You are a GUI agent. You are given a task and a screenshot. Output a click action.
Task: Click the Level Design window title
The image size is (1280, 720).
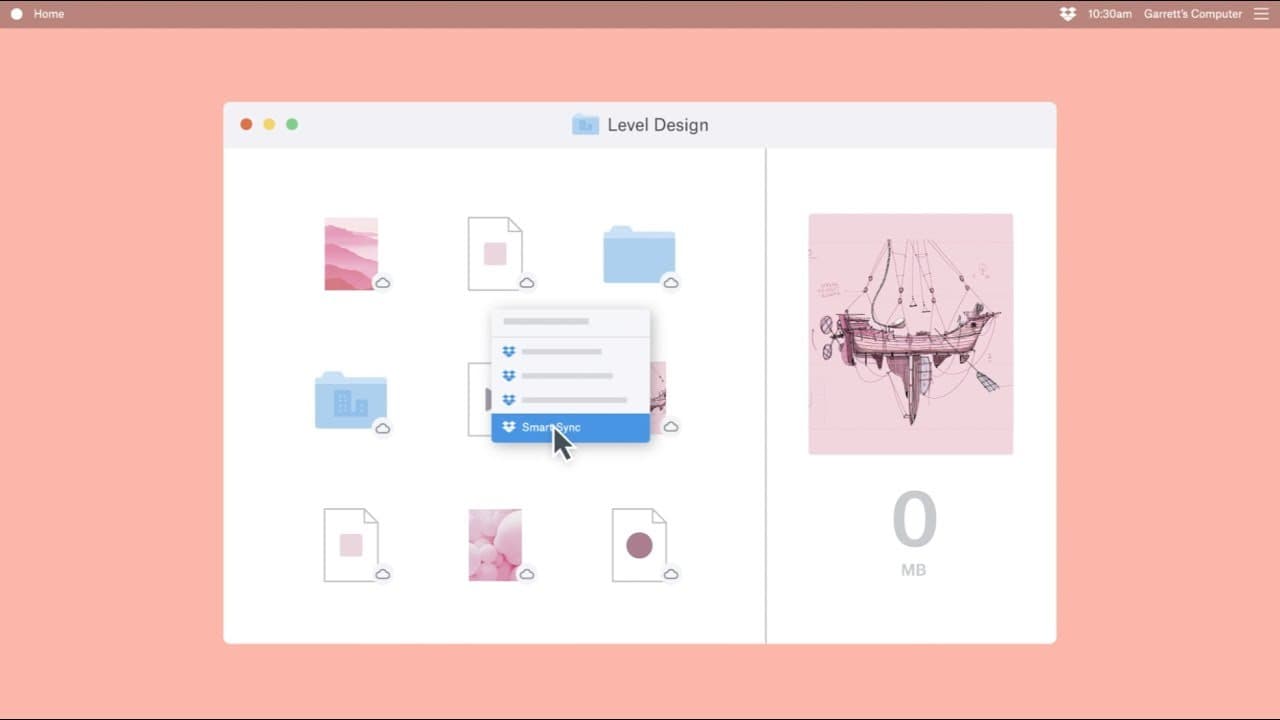658,125
